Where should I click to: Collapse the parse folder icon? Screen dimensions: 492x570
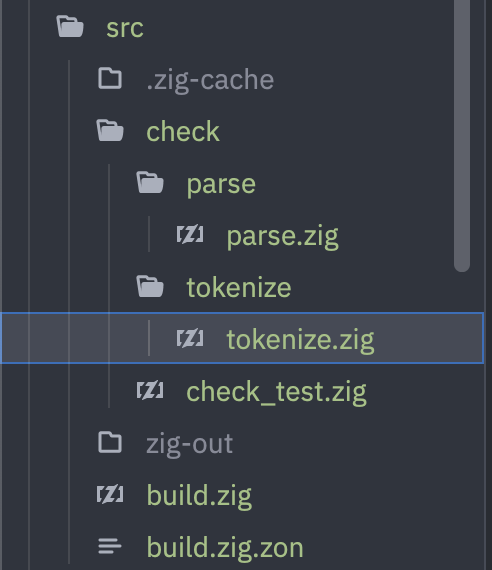(x=150, y=182)
